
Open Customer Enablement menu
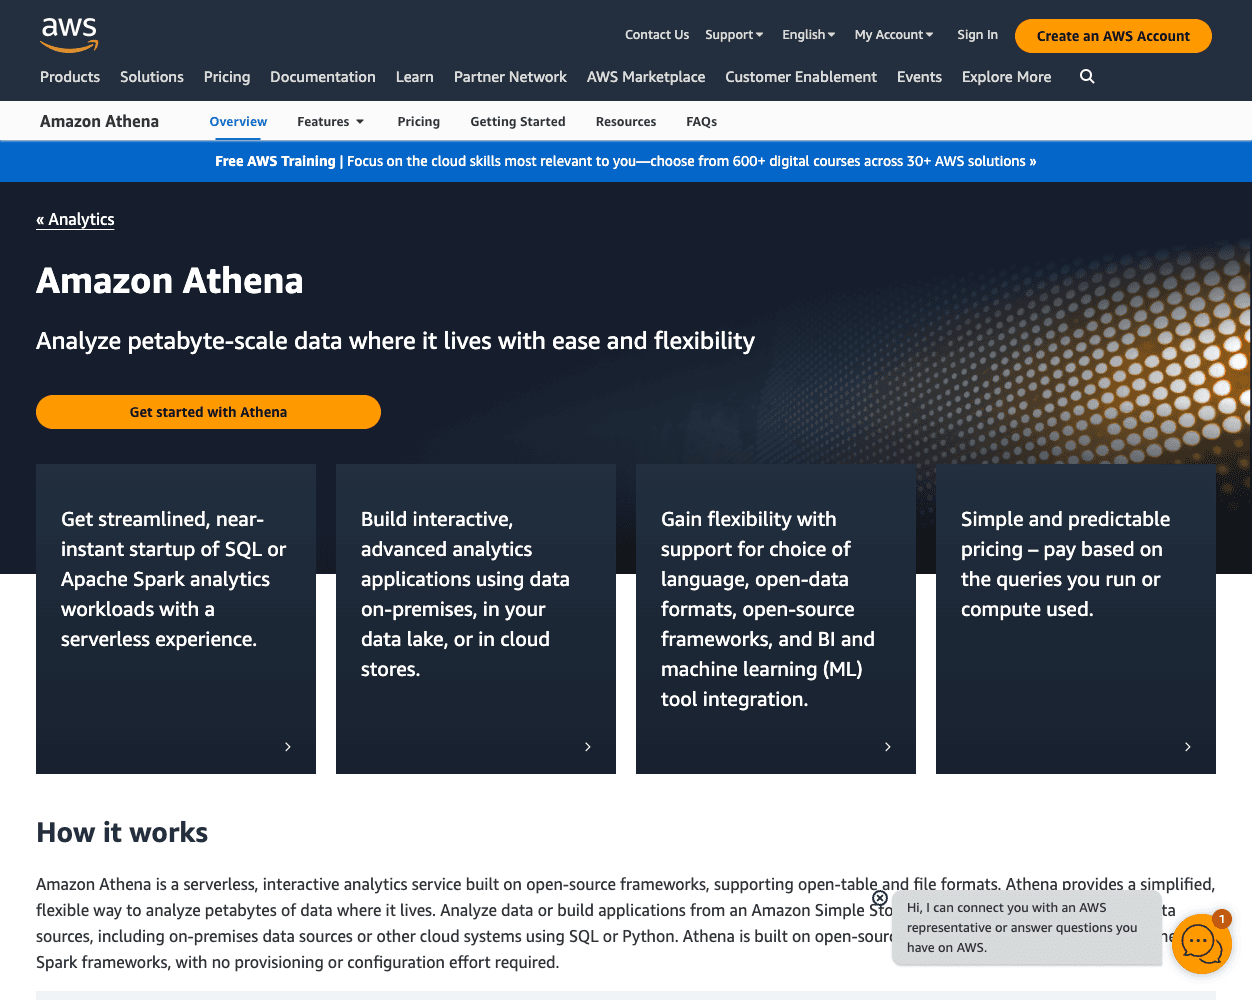click(x=801, y=77)
